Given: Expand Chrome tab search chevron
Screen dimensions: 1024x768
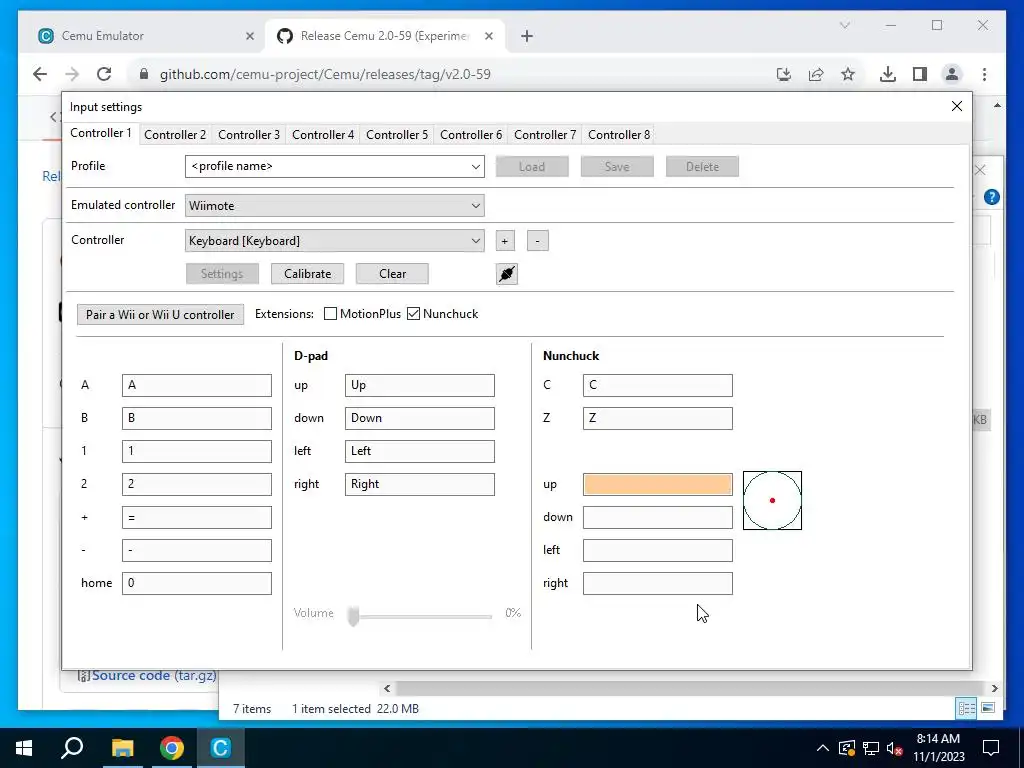Looking at the screenshot, I should coord(844,25).
